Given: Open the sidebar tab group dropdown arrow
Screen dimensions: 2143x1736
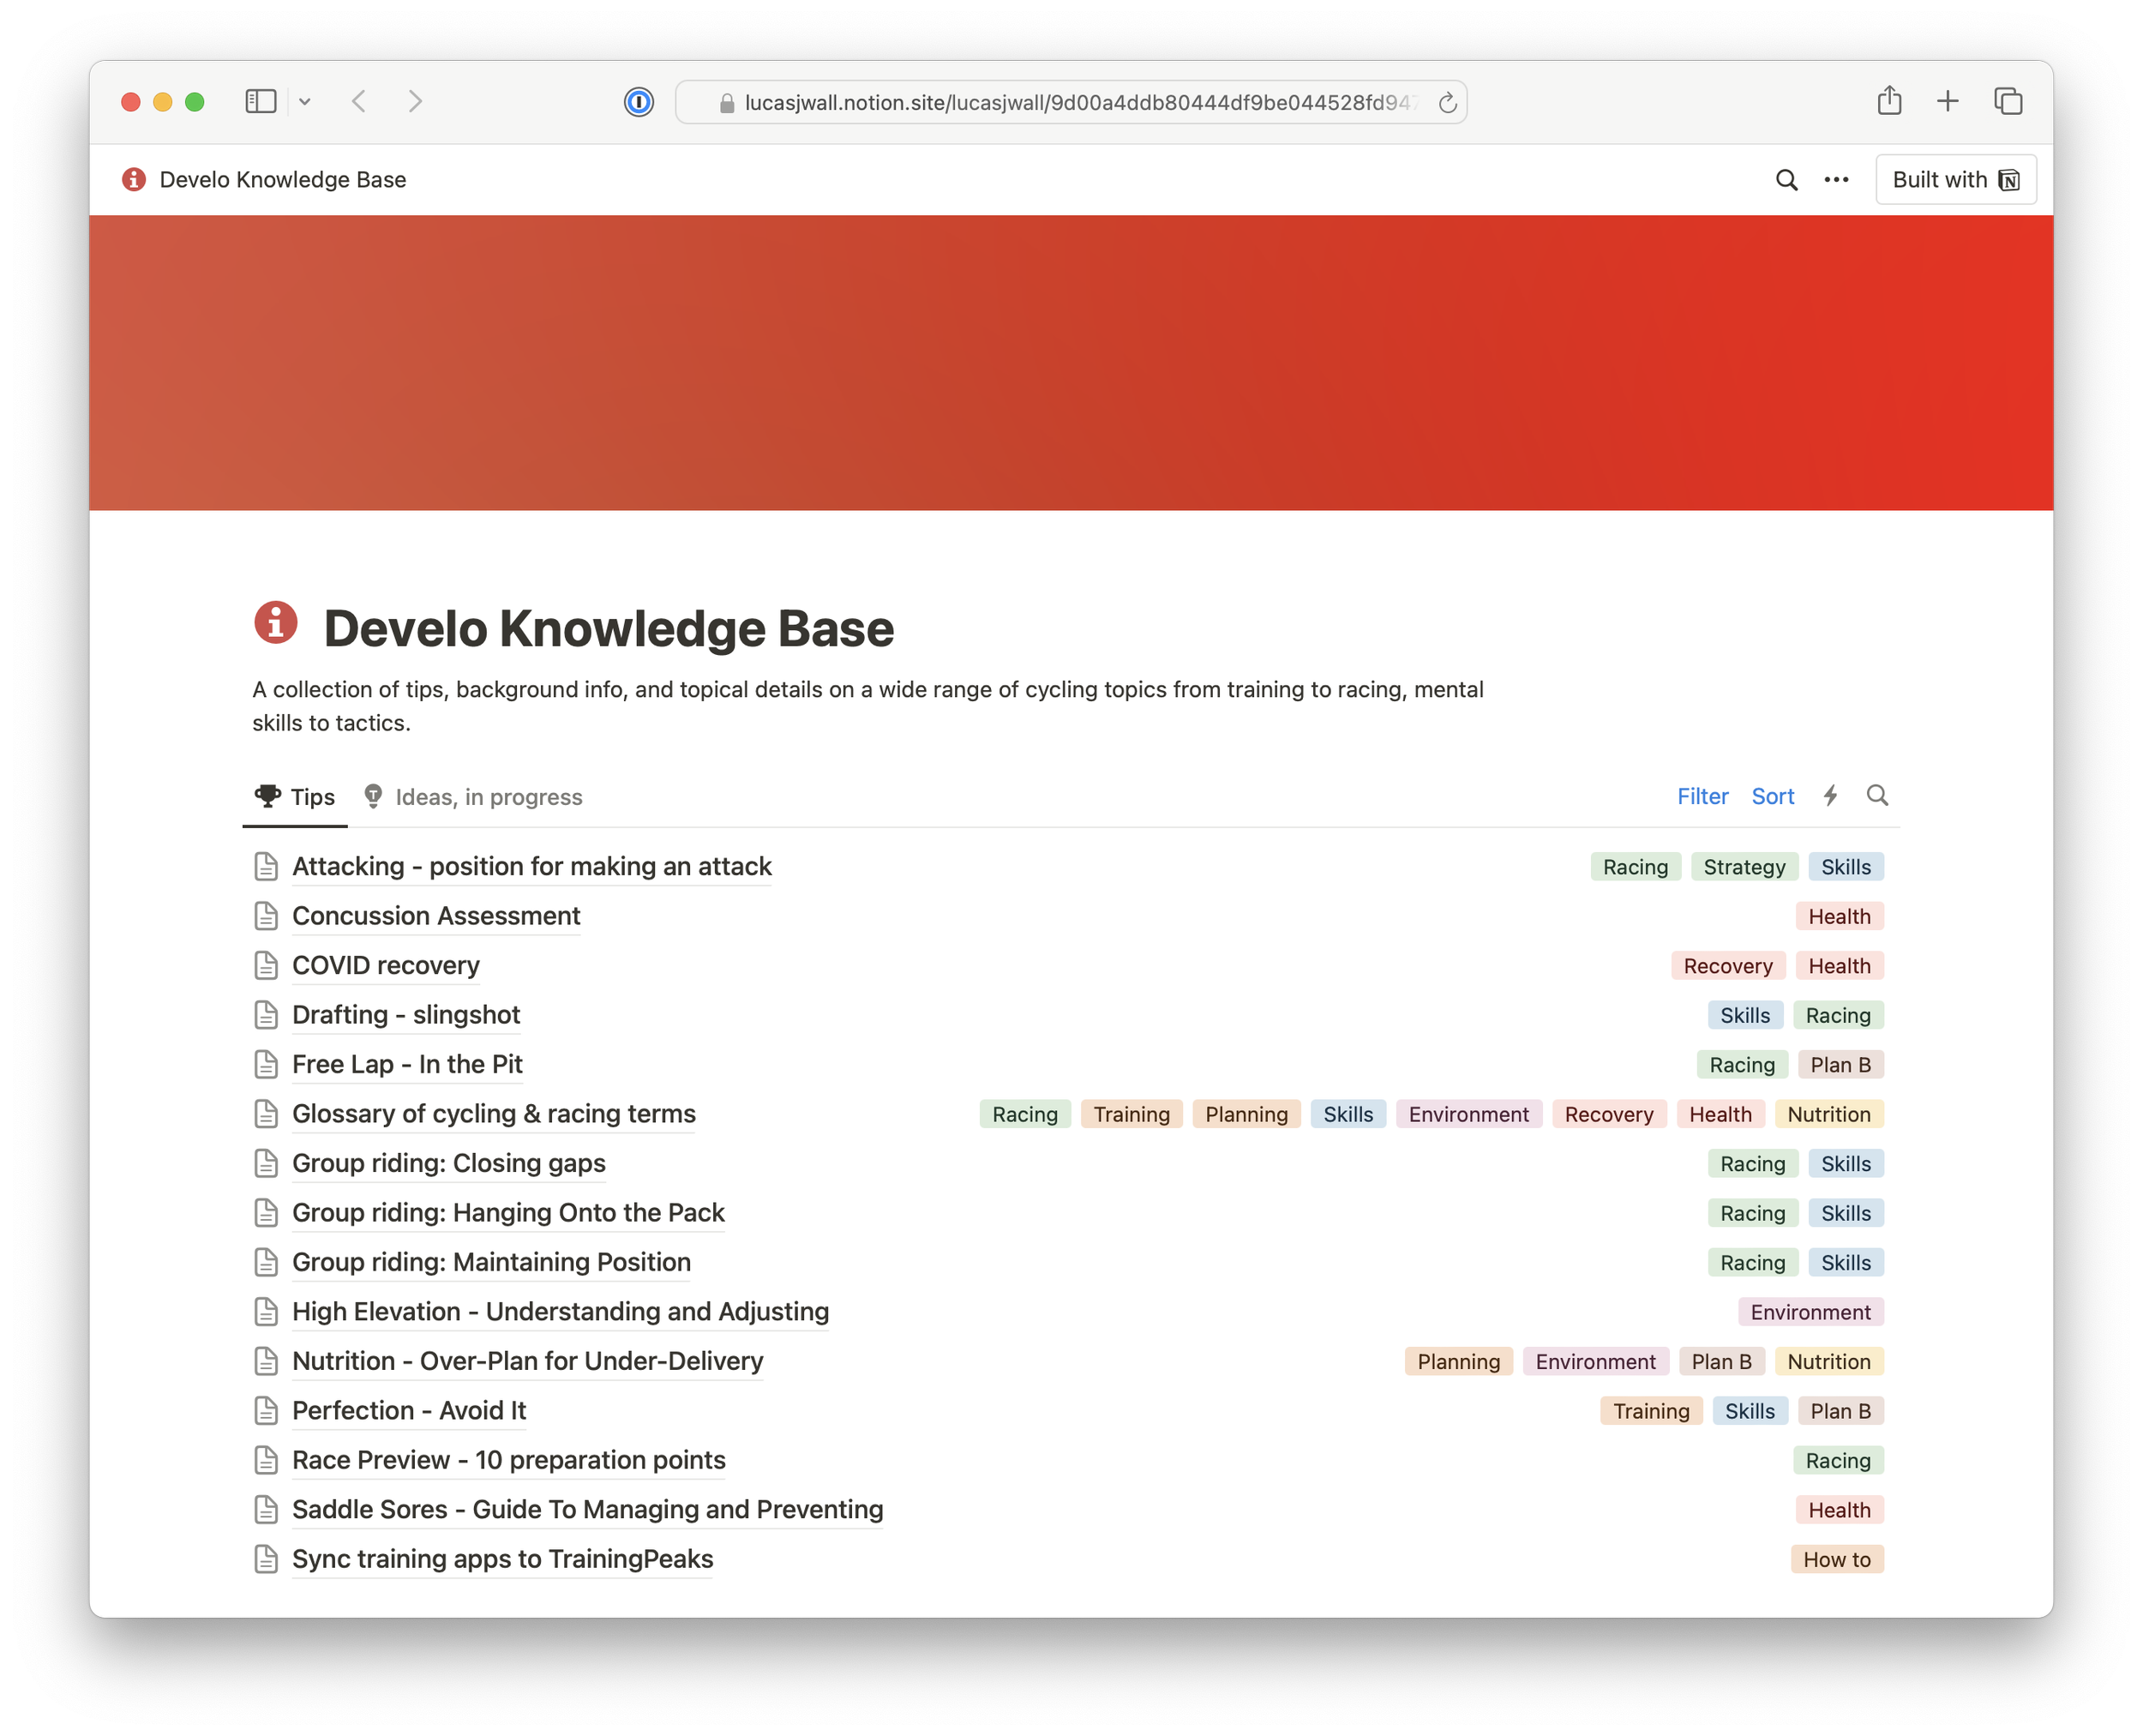Looking at the screenshot, I should (x=305, y=102).
